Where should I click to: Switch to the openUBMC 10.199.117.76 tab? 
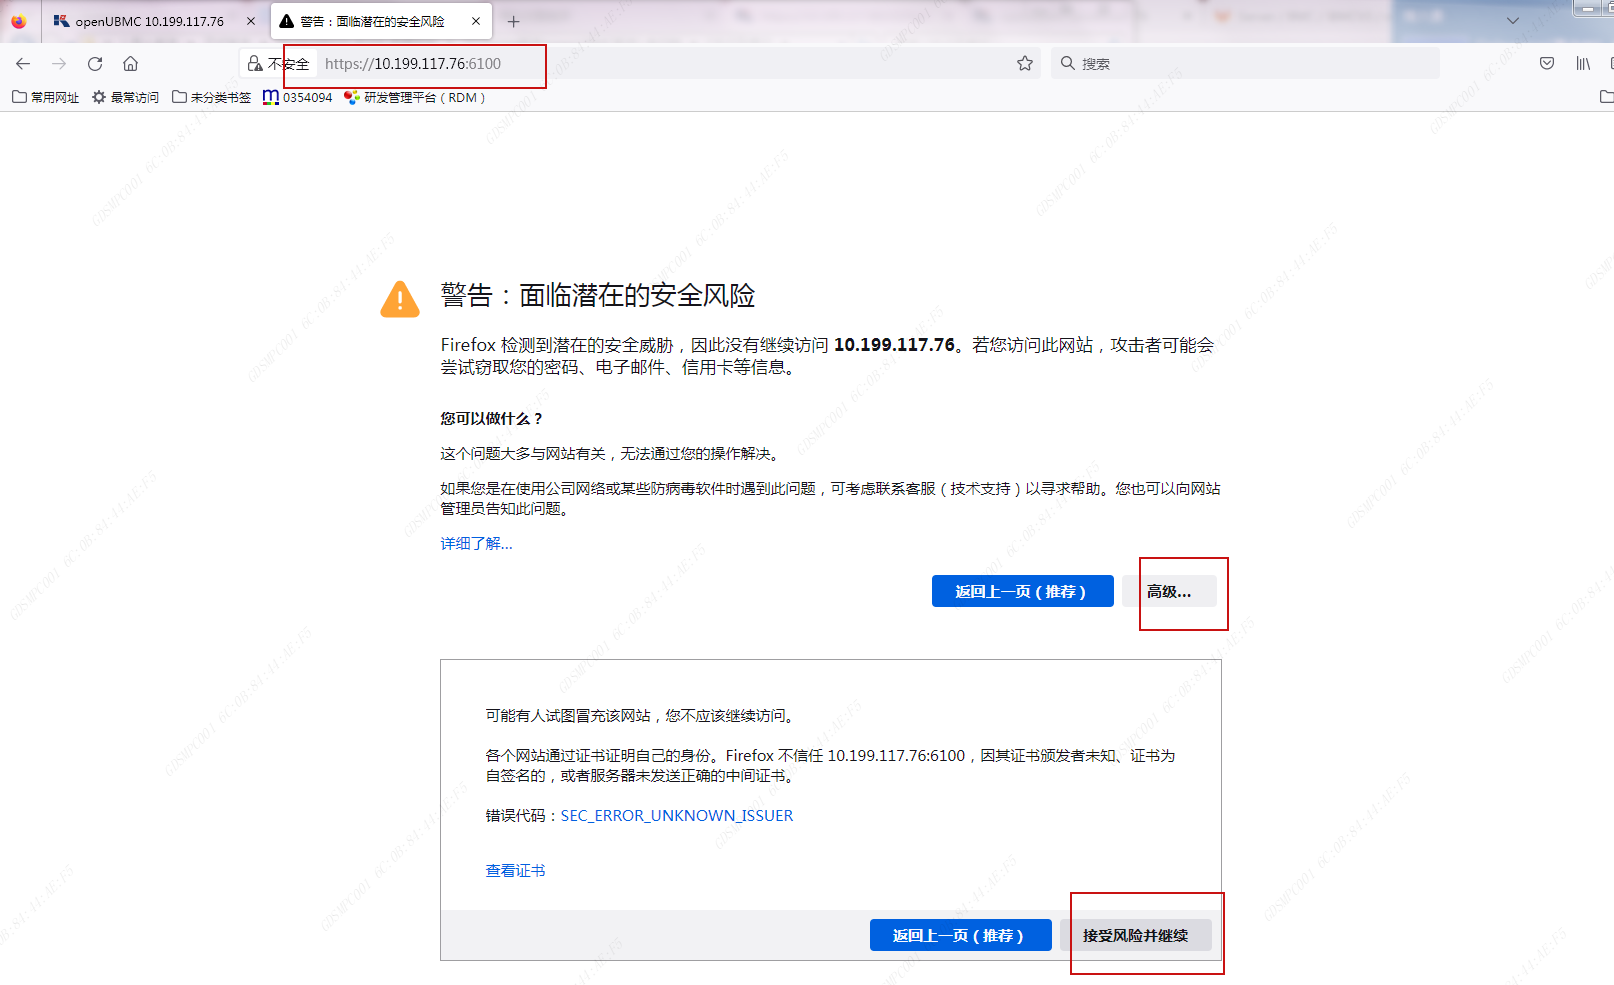[x=148, y=21]
